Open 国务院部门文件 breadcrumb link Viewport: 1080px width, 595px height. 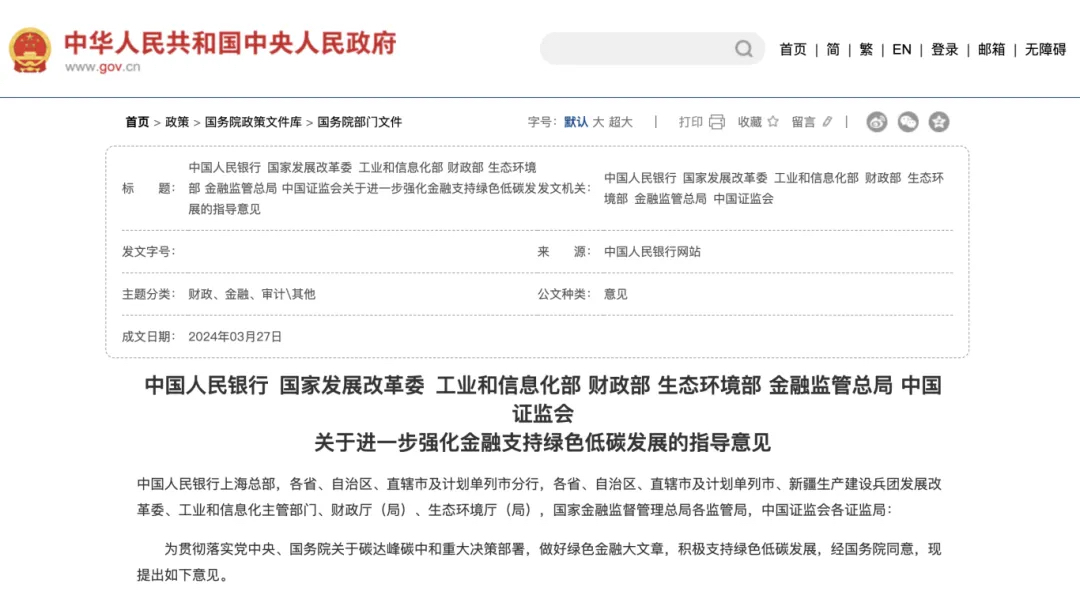click(x=360, y=122)
